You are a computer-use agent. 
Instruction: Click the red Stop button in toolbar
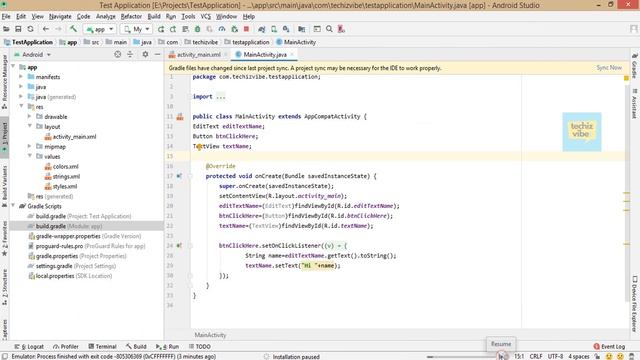(246, 29)
